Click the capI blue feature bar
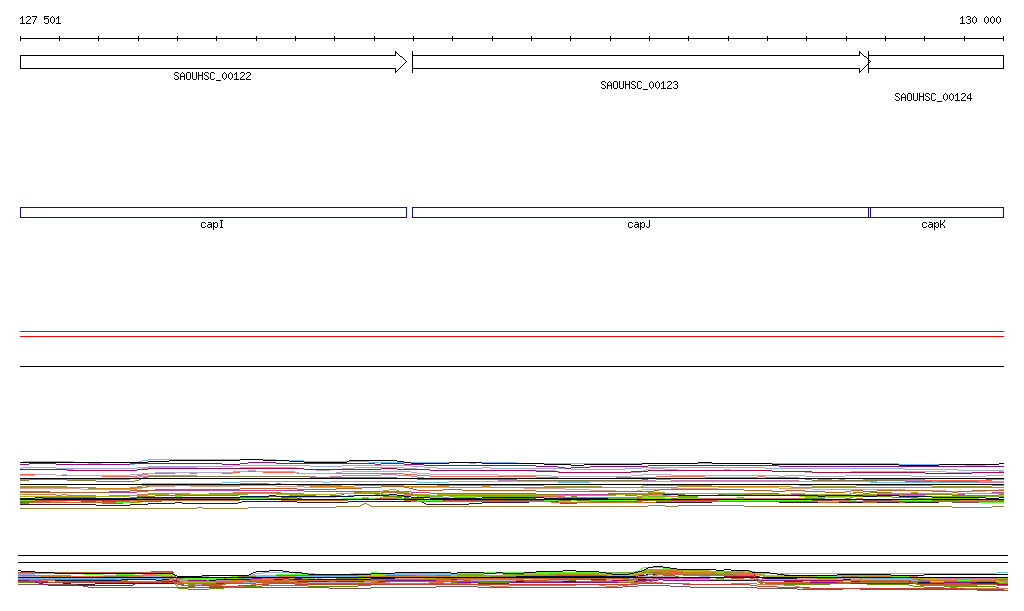Viewport: 1024px width, 611px height. (x=213, y=212)
